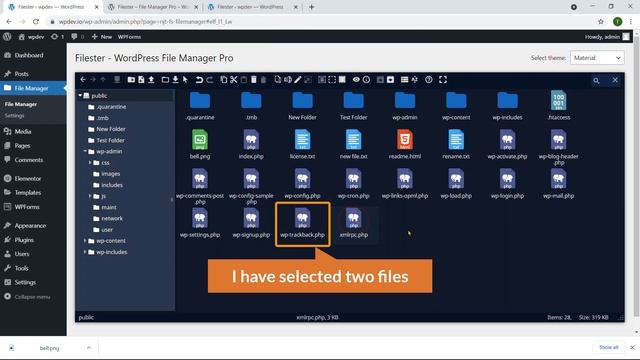Click the Delete trash can icon
Image resolution: width=640 pixels, height=360 pixels.
pyautogui.click(x=253, y=80)
